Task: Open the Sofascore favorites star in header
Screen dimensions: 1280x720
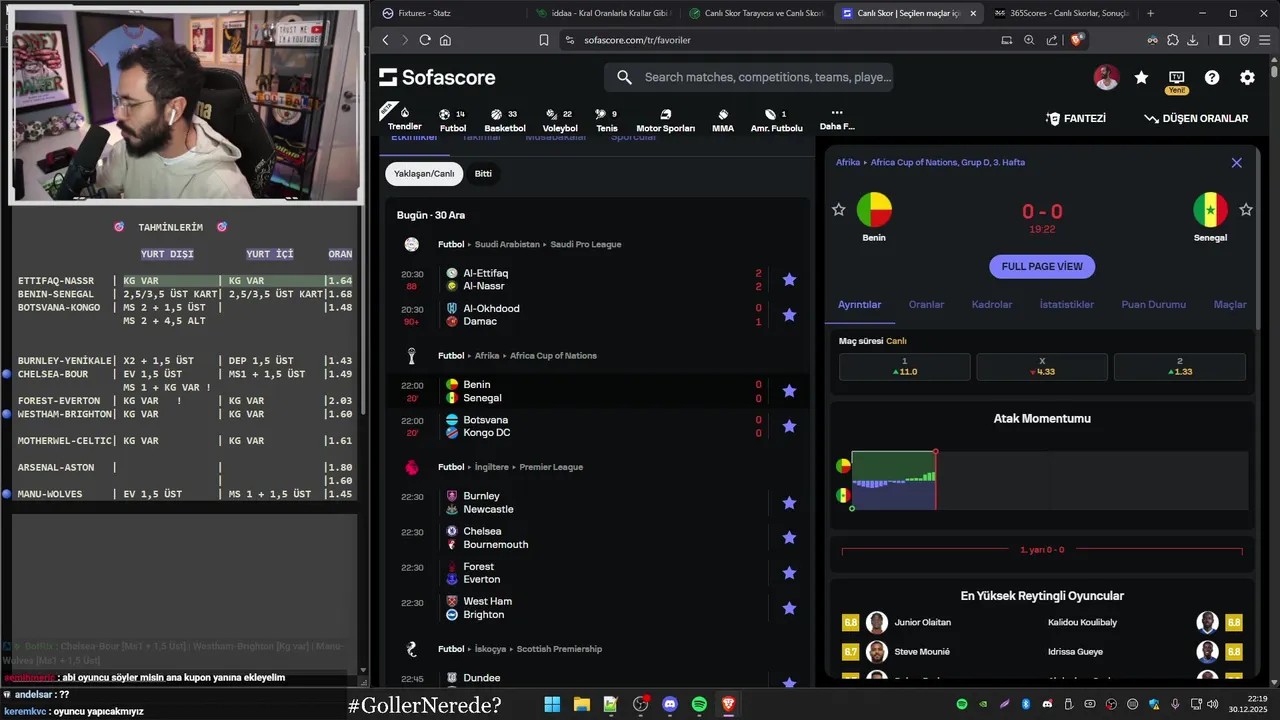Action: point(1141,77)
